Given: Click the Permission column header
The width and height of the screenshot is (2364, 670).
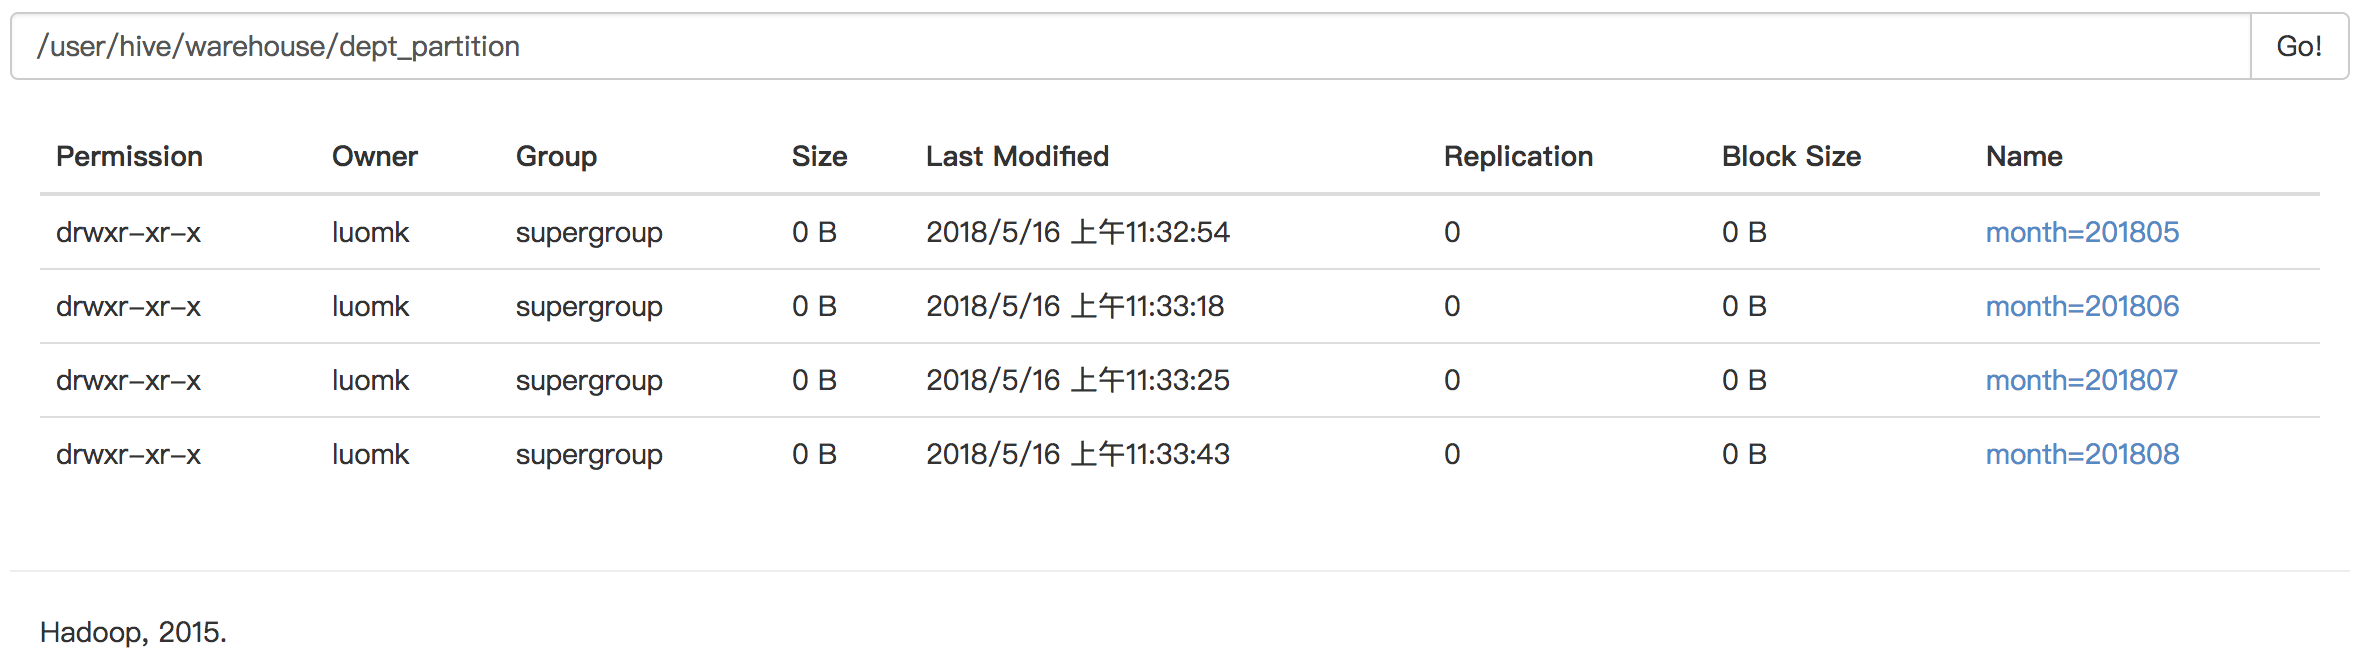Looking at the screenshot, I should (130, 156).
